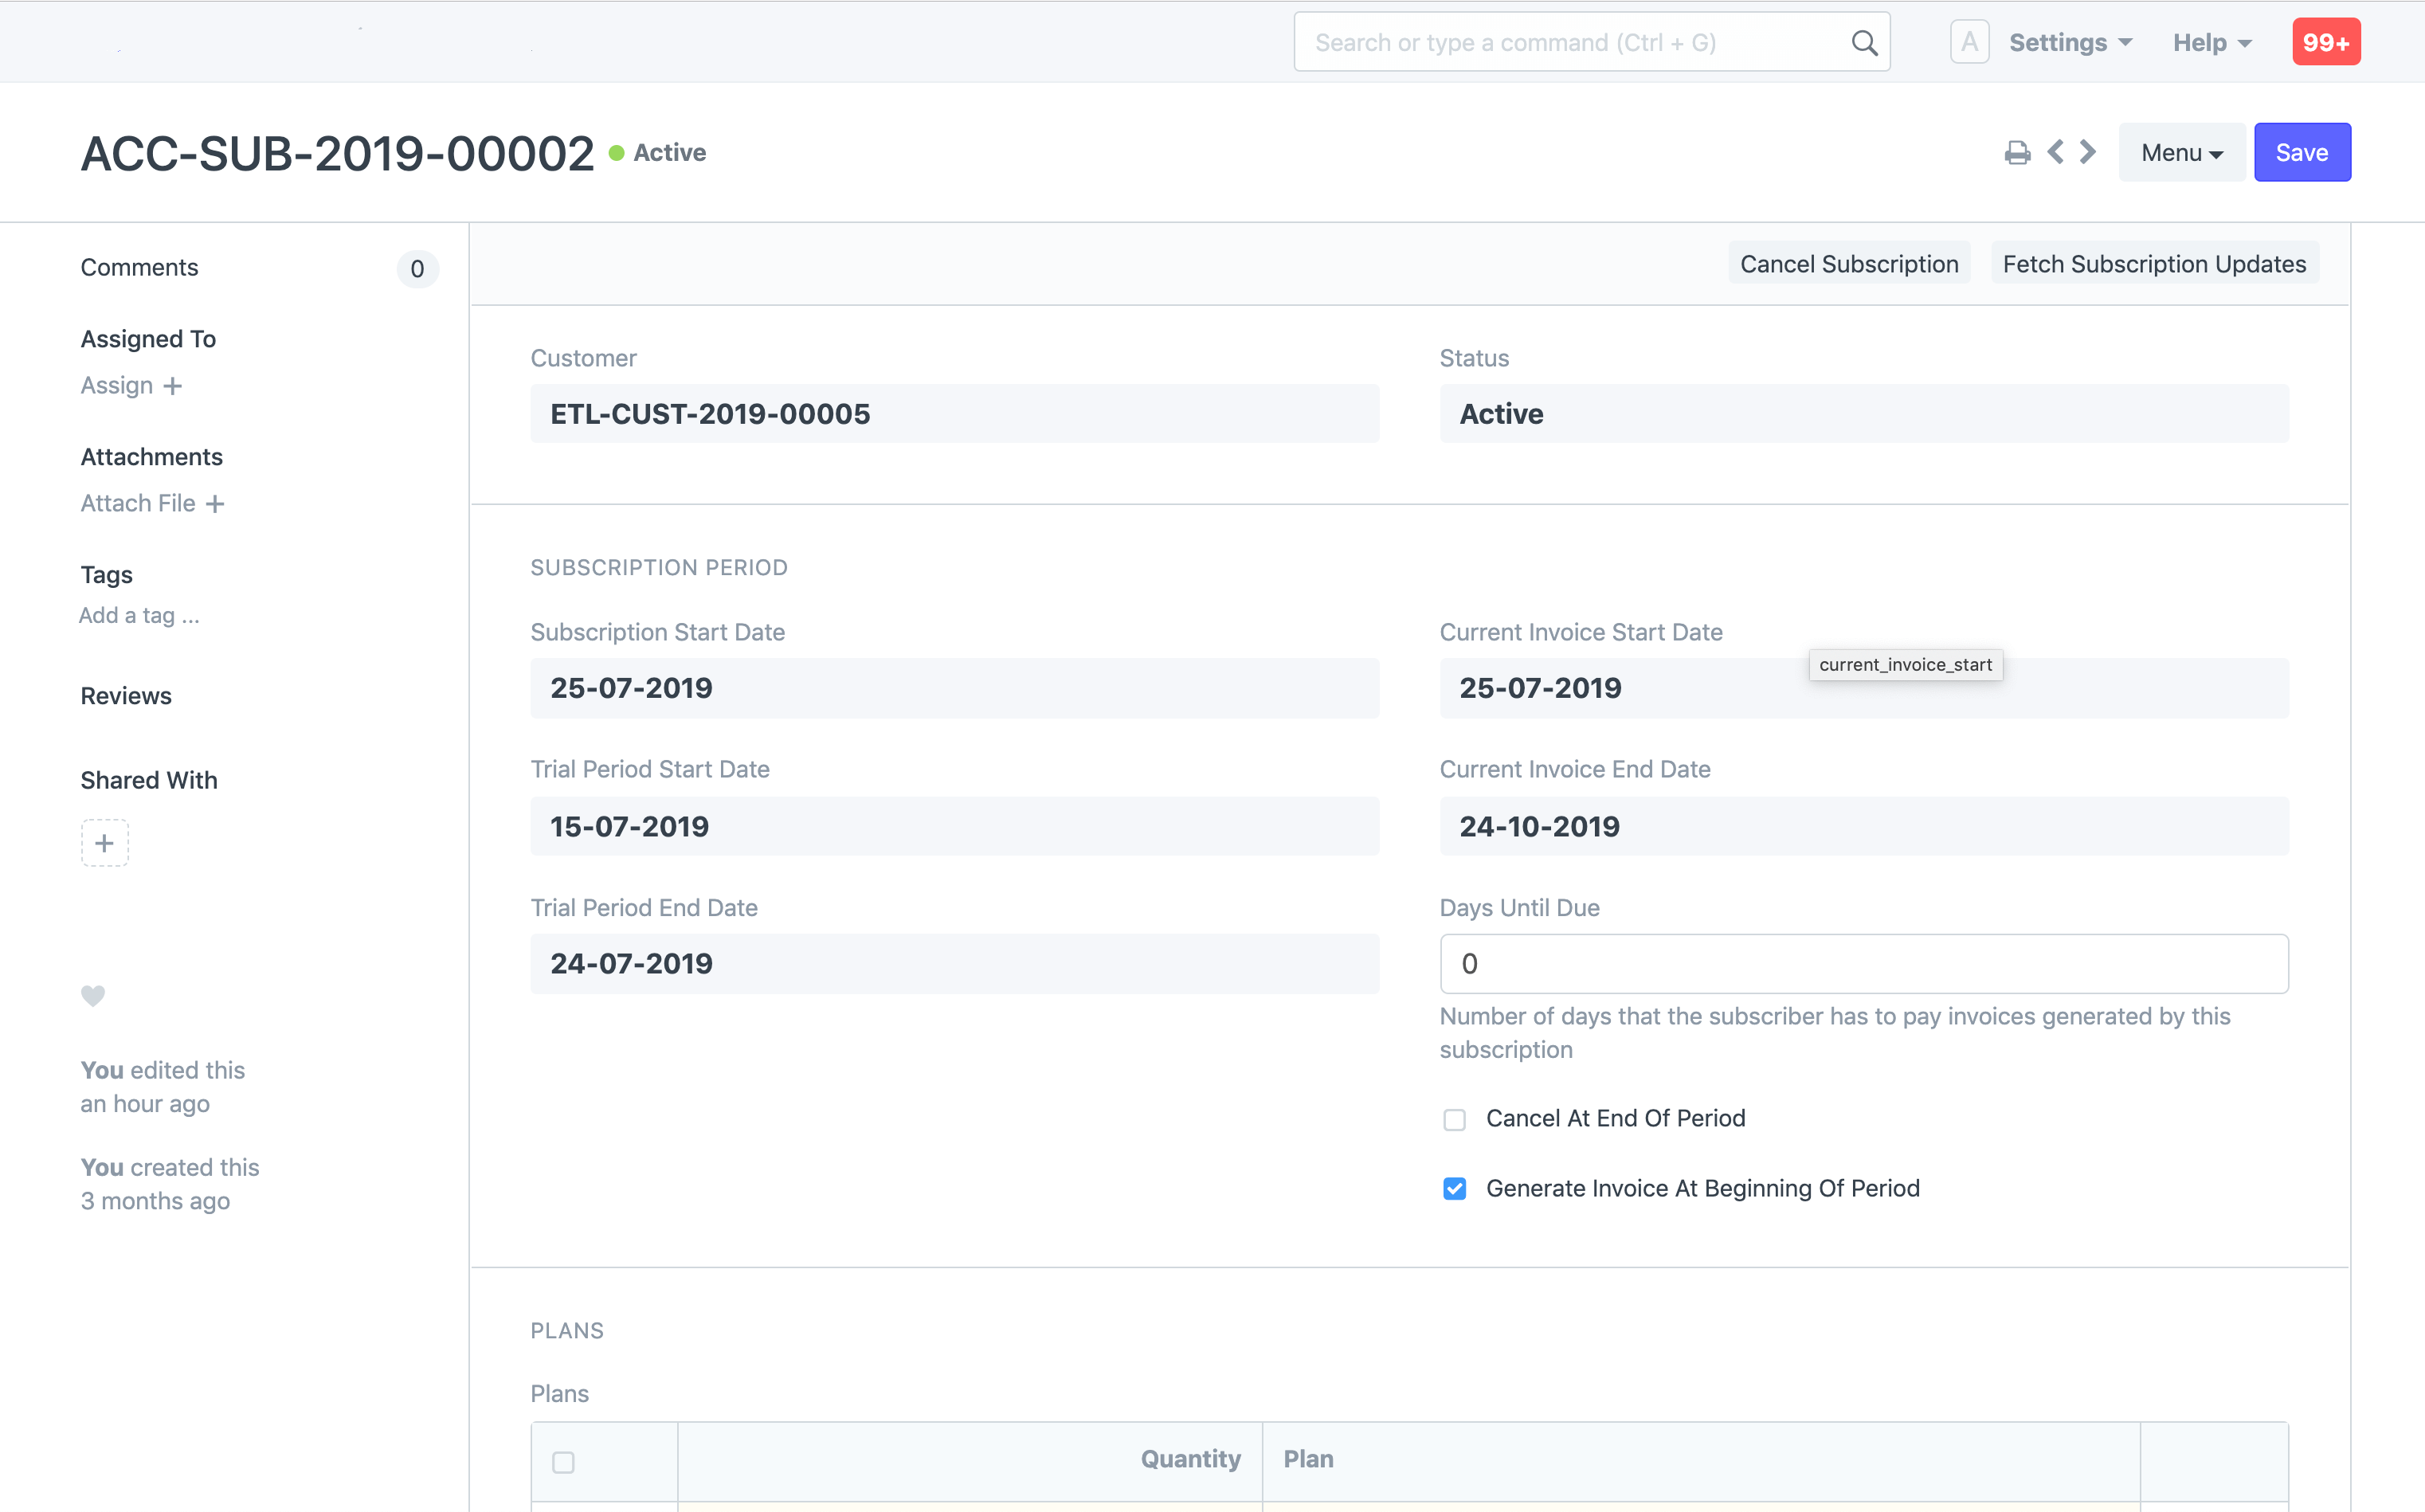
Task: Go to previous document arrow
Action: (2056, 152)
